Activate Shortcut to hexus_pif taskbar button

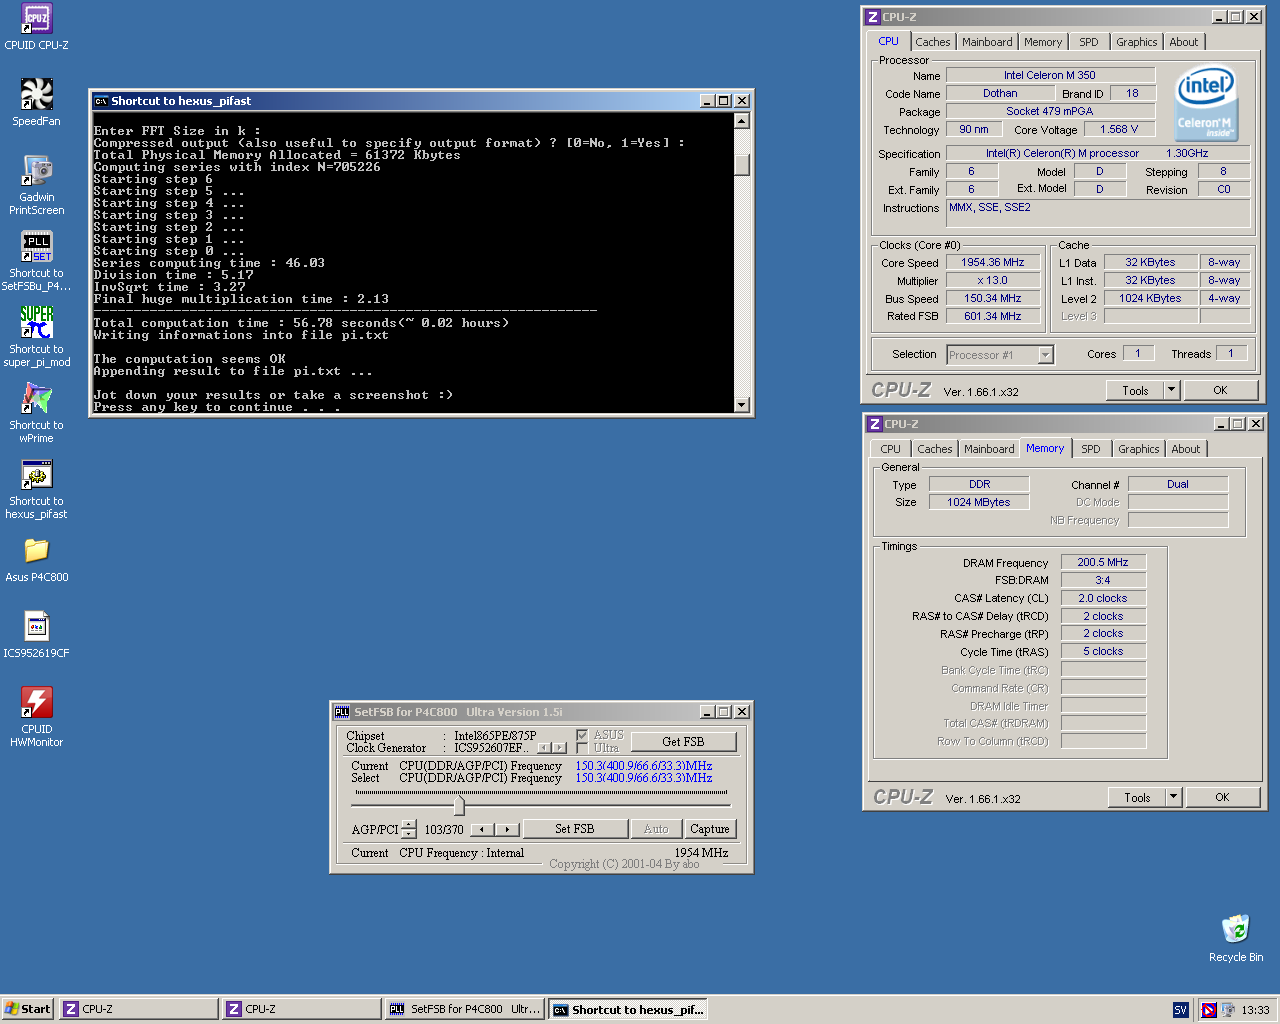coord(628,1009)
